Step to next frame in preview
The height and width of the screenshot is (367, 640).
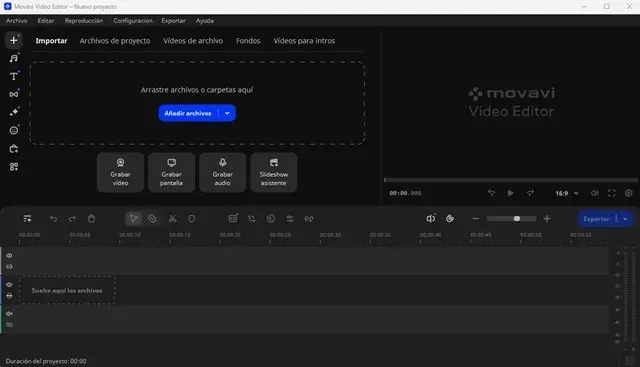click(530, 193)
